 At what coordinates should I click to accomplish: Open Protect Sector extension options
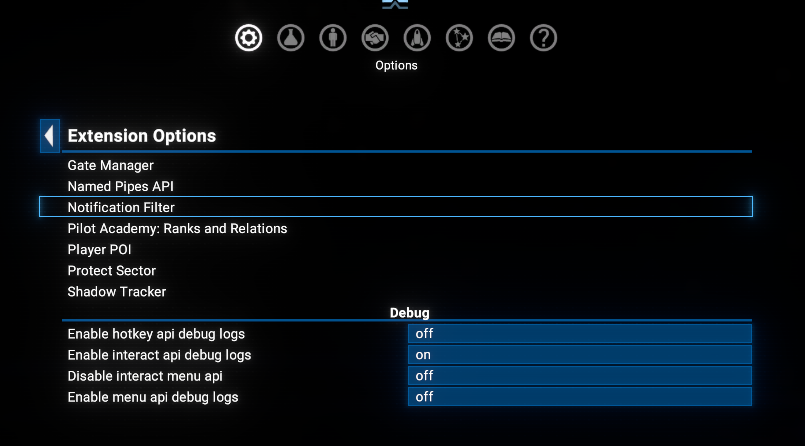tap(396, 270)
